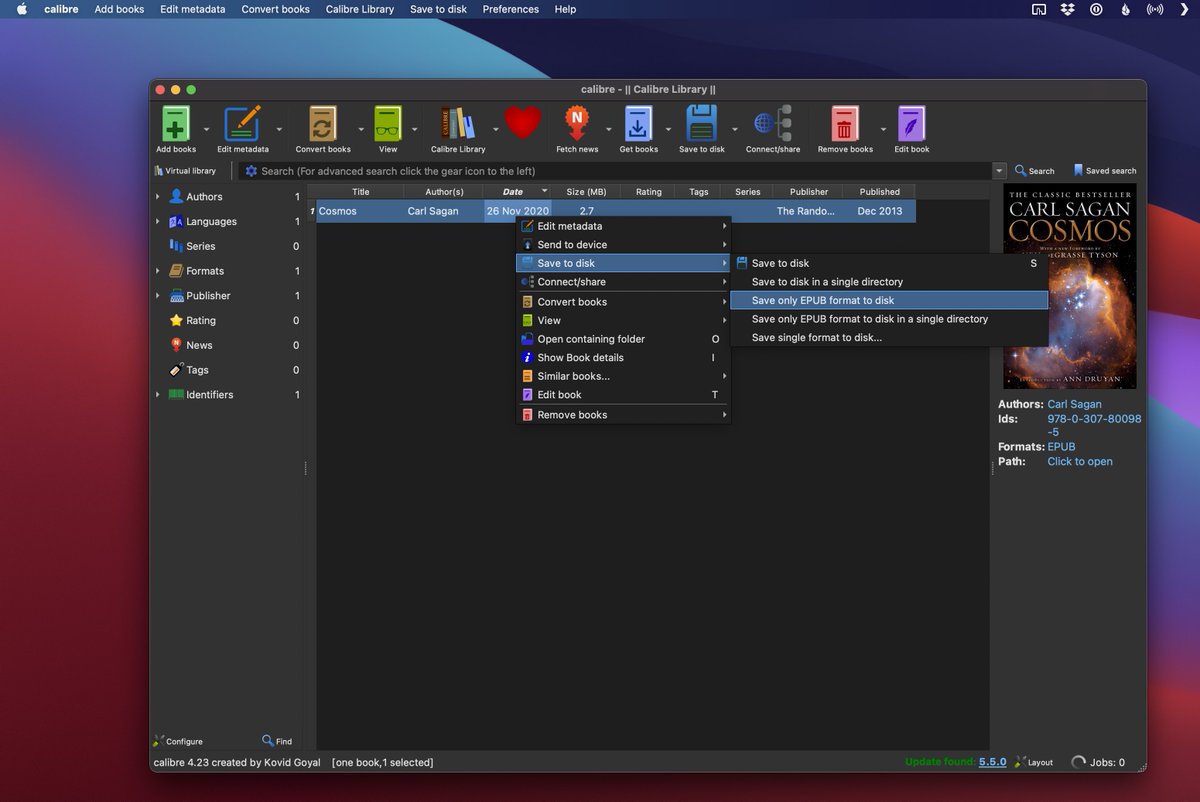The height and width of the screenshot is (802, 1200).
Task: Click the Add books toolbar icon
Action: coord(176,124)
